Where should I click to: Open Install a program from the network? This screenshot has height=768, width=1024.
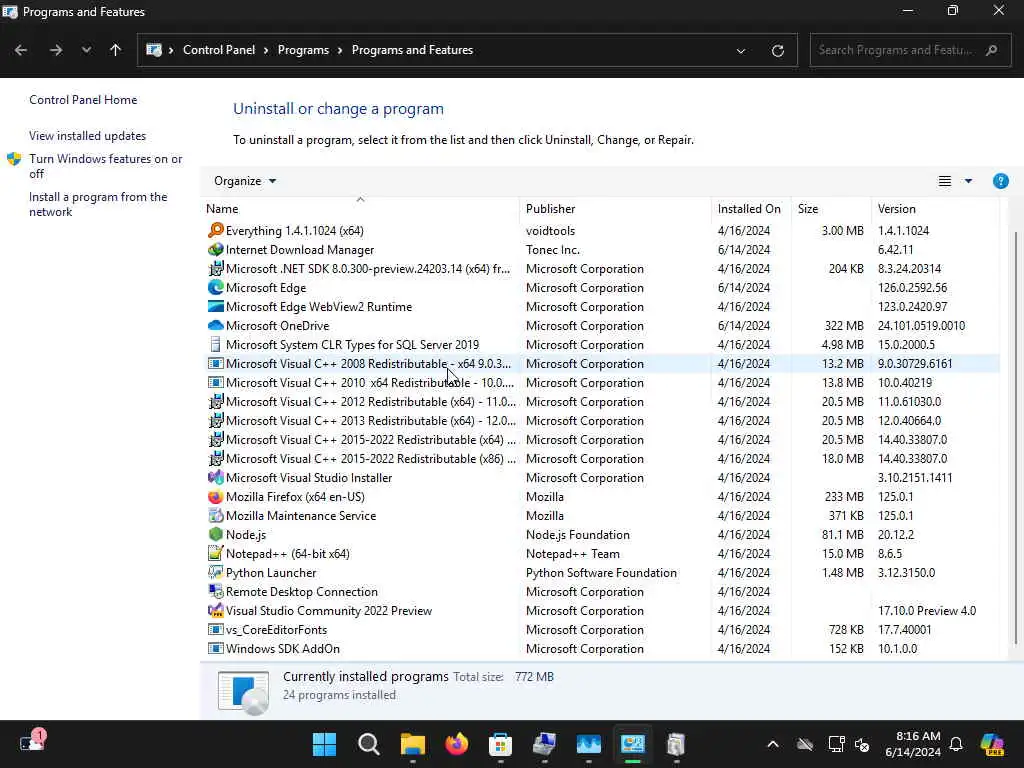click(x=98, y=204)
